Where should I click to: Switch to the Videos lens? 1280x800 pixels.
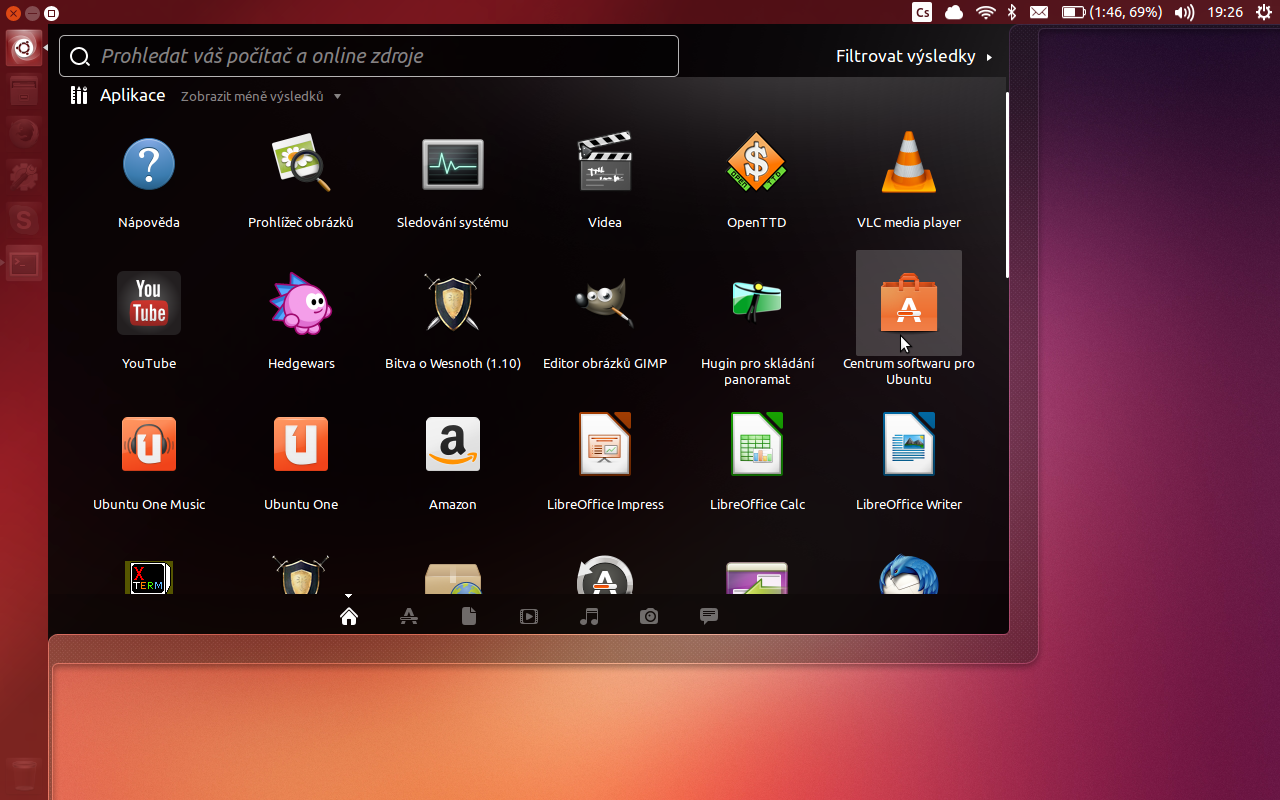pyautogui.click(x=529, y=617)
